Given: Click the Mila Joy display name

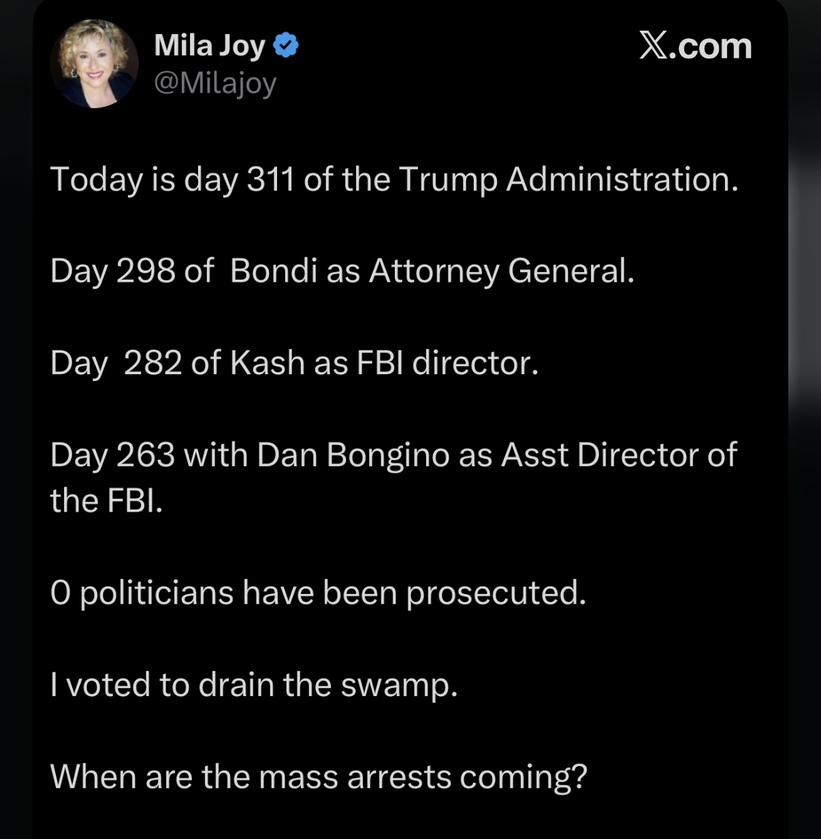Looking at the screenshot, I should [209, 46].
